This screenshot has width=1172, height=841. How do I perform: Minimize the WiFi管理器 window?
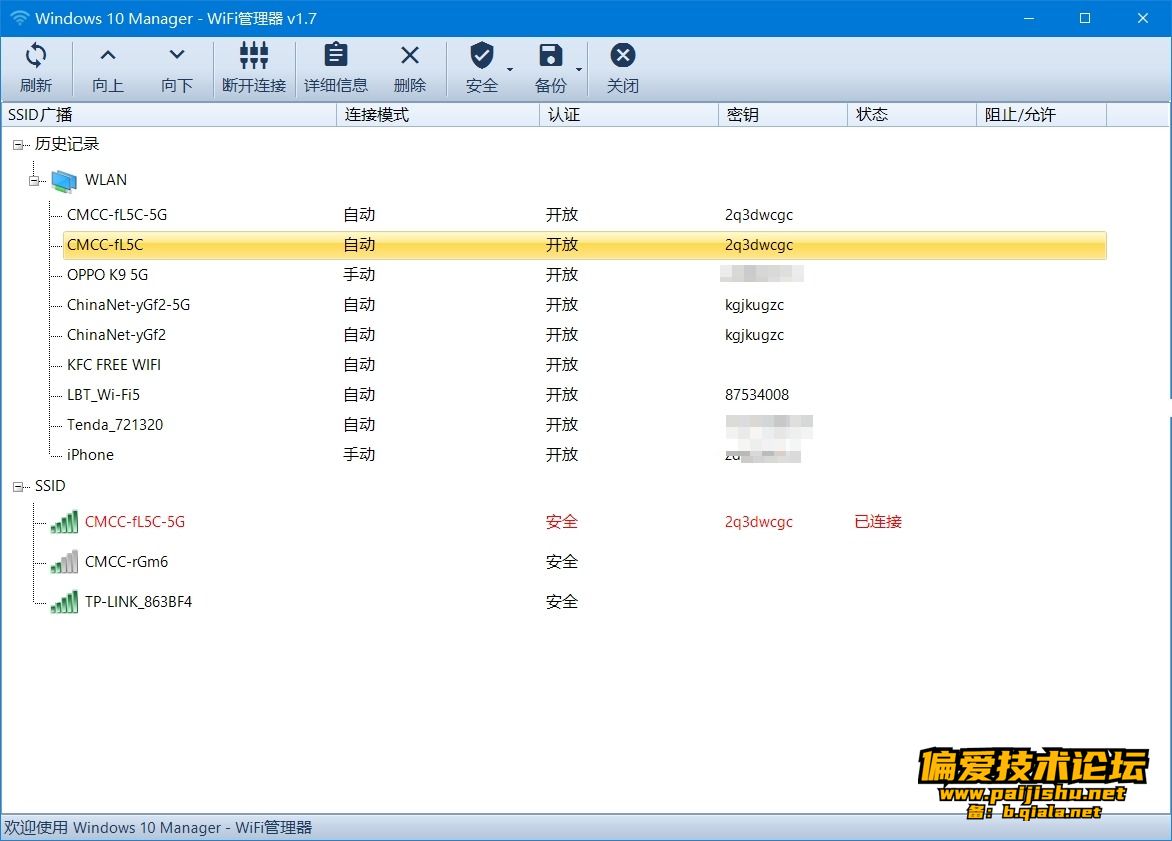(x=1029, y=18)
